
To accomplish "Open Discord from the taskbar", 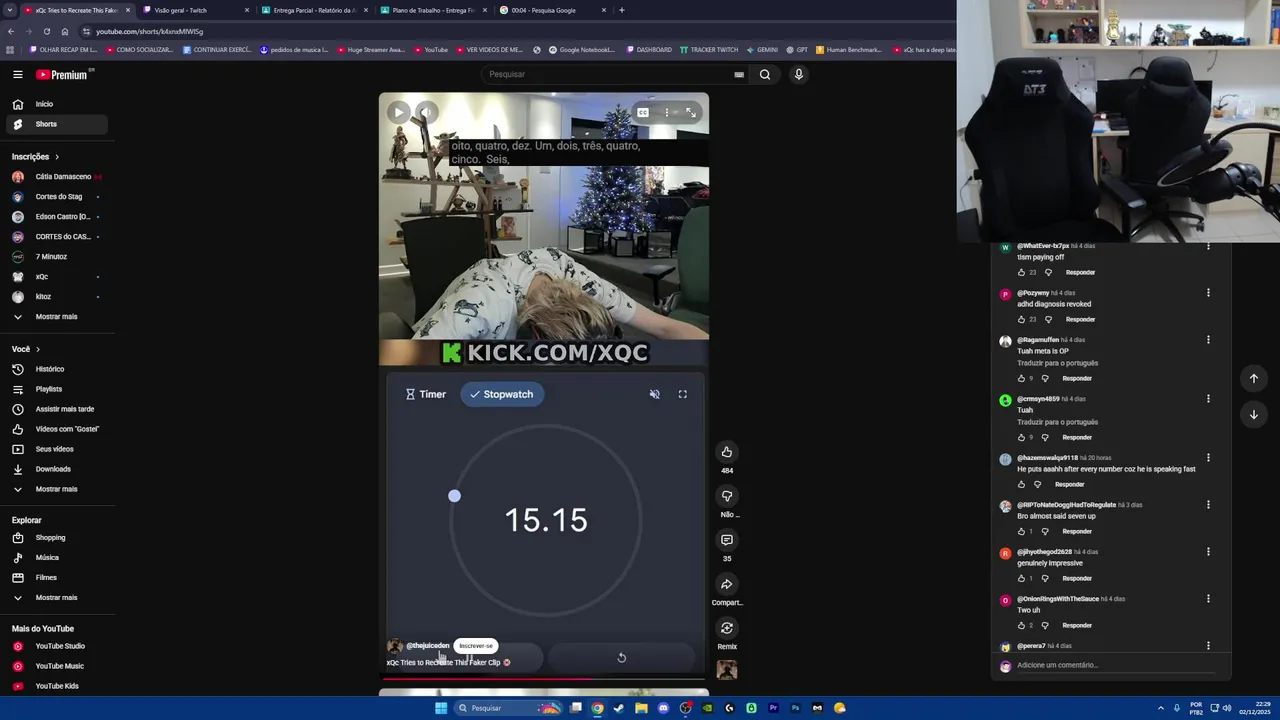I will point(663,708).
